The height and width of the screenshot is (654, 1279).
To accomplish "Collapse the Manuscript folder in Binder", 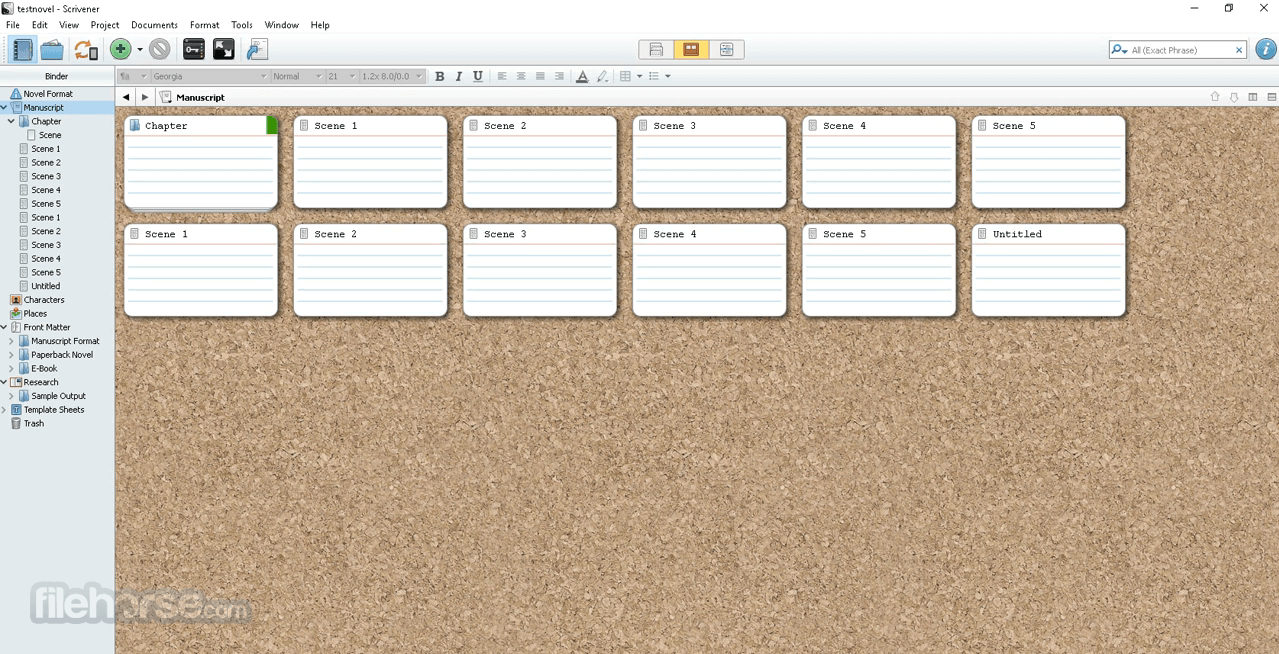I will click(x=4, y=107).
